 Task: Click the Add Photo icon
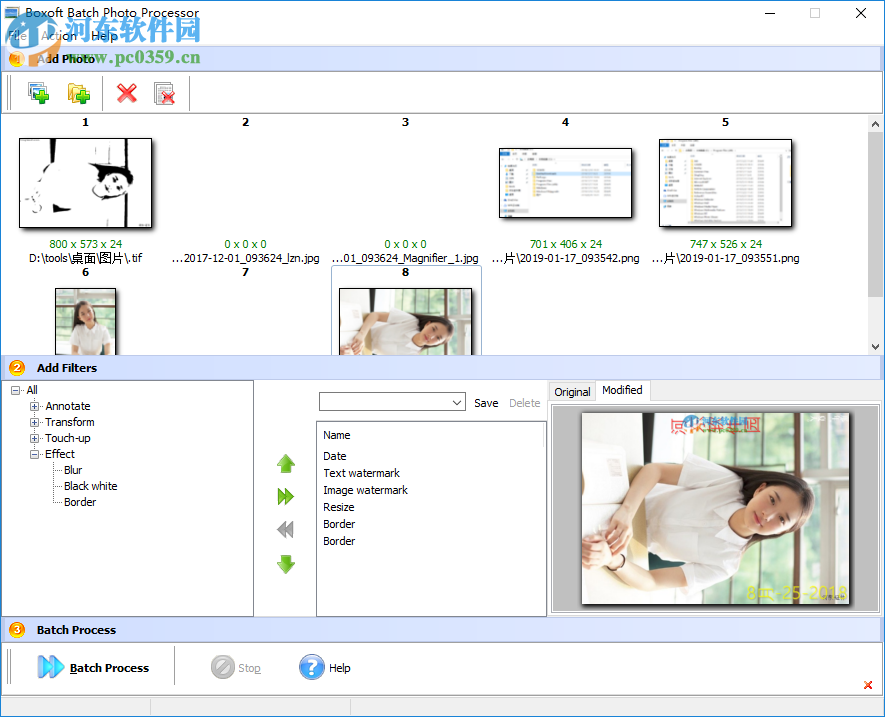[x=38, y=92]
